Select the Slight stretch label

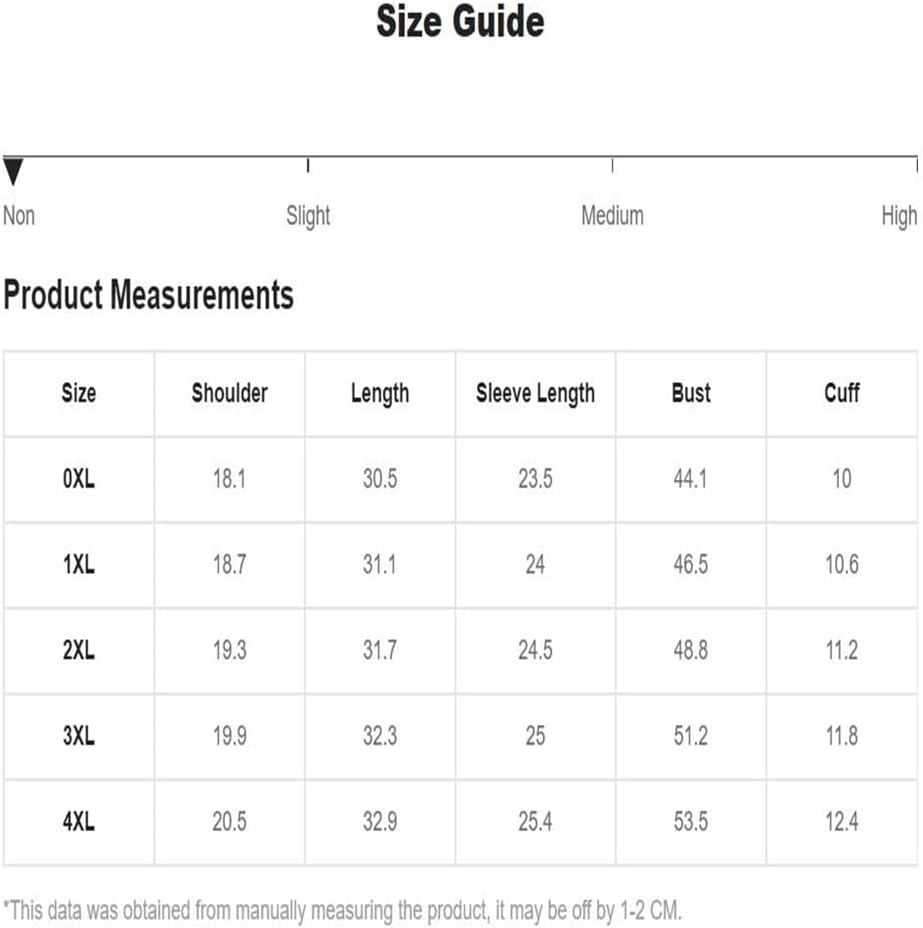308,216
